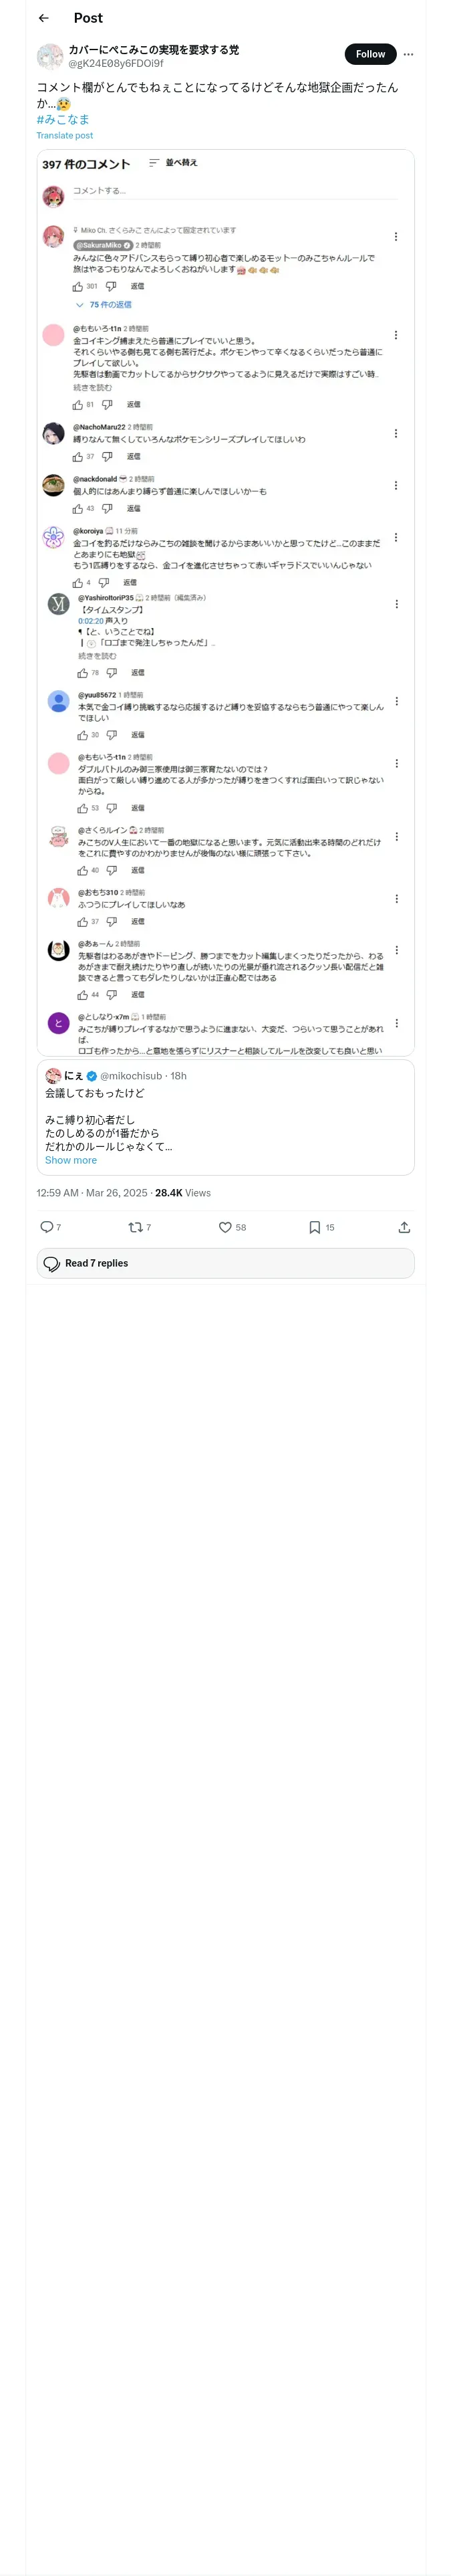
Task: Click the 28.4K Views count
Action: (183, 1193)
